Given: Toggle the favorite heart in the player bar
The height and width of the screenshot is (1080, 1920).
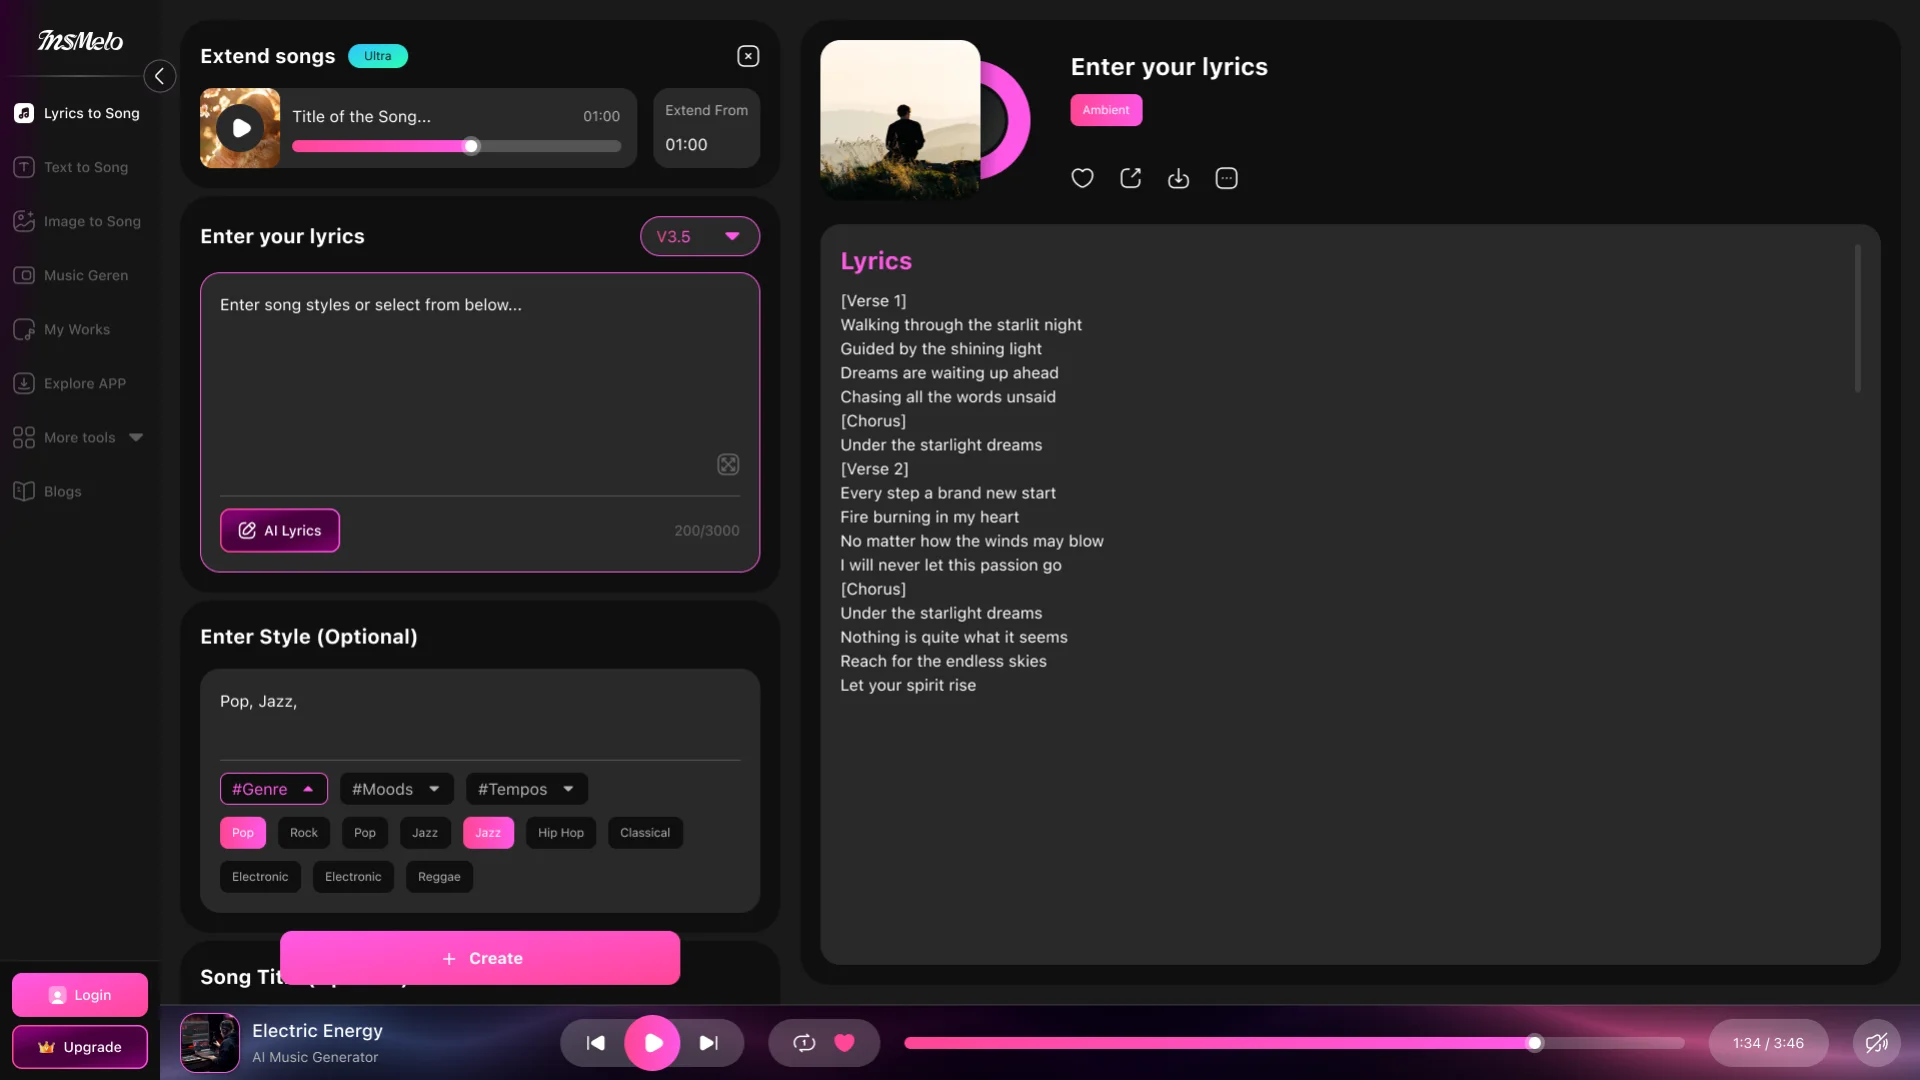Looking at the screenshot, I should [x=845, y=1043].
